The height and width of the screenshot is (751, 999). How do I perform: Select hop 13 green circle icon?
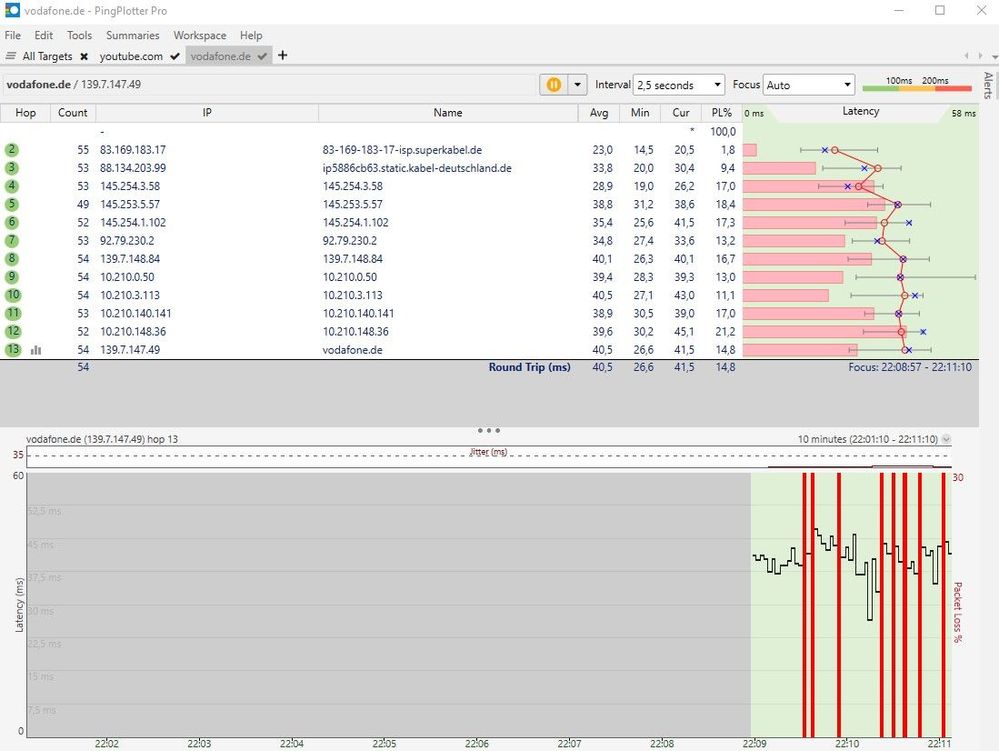click(x=13, y=350)
